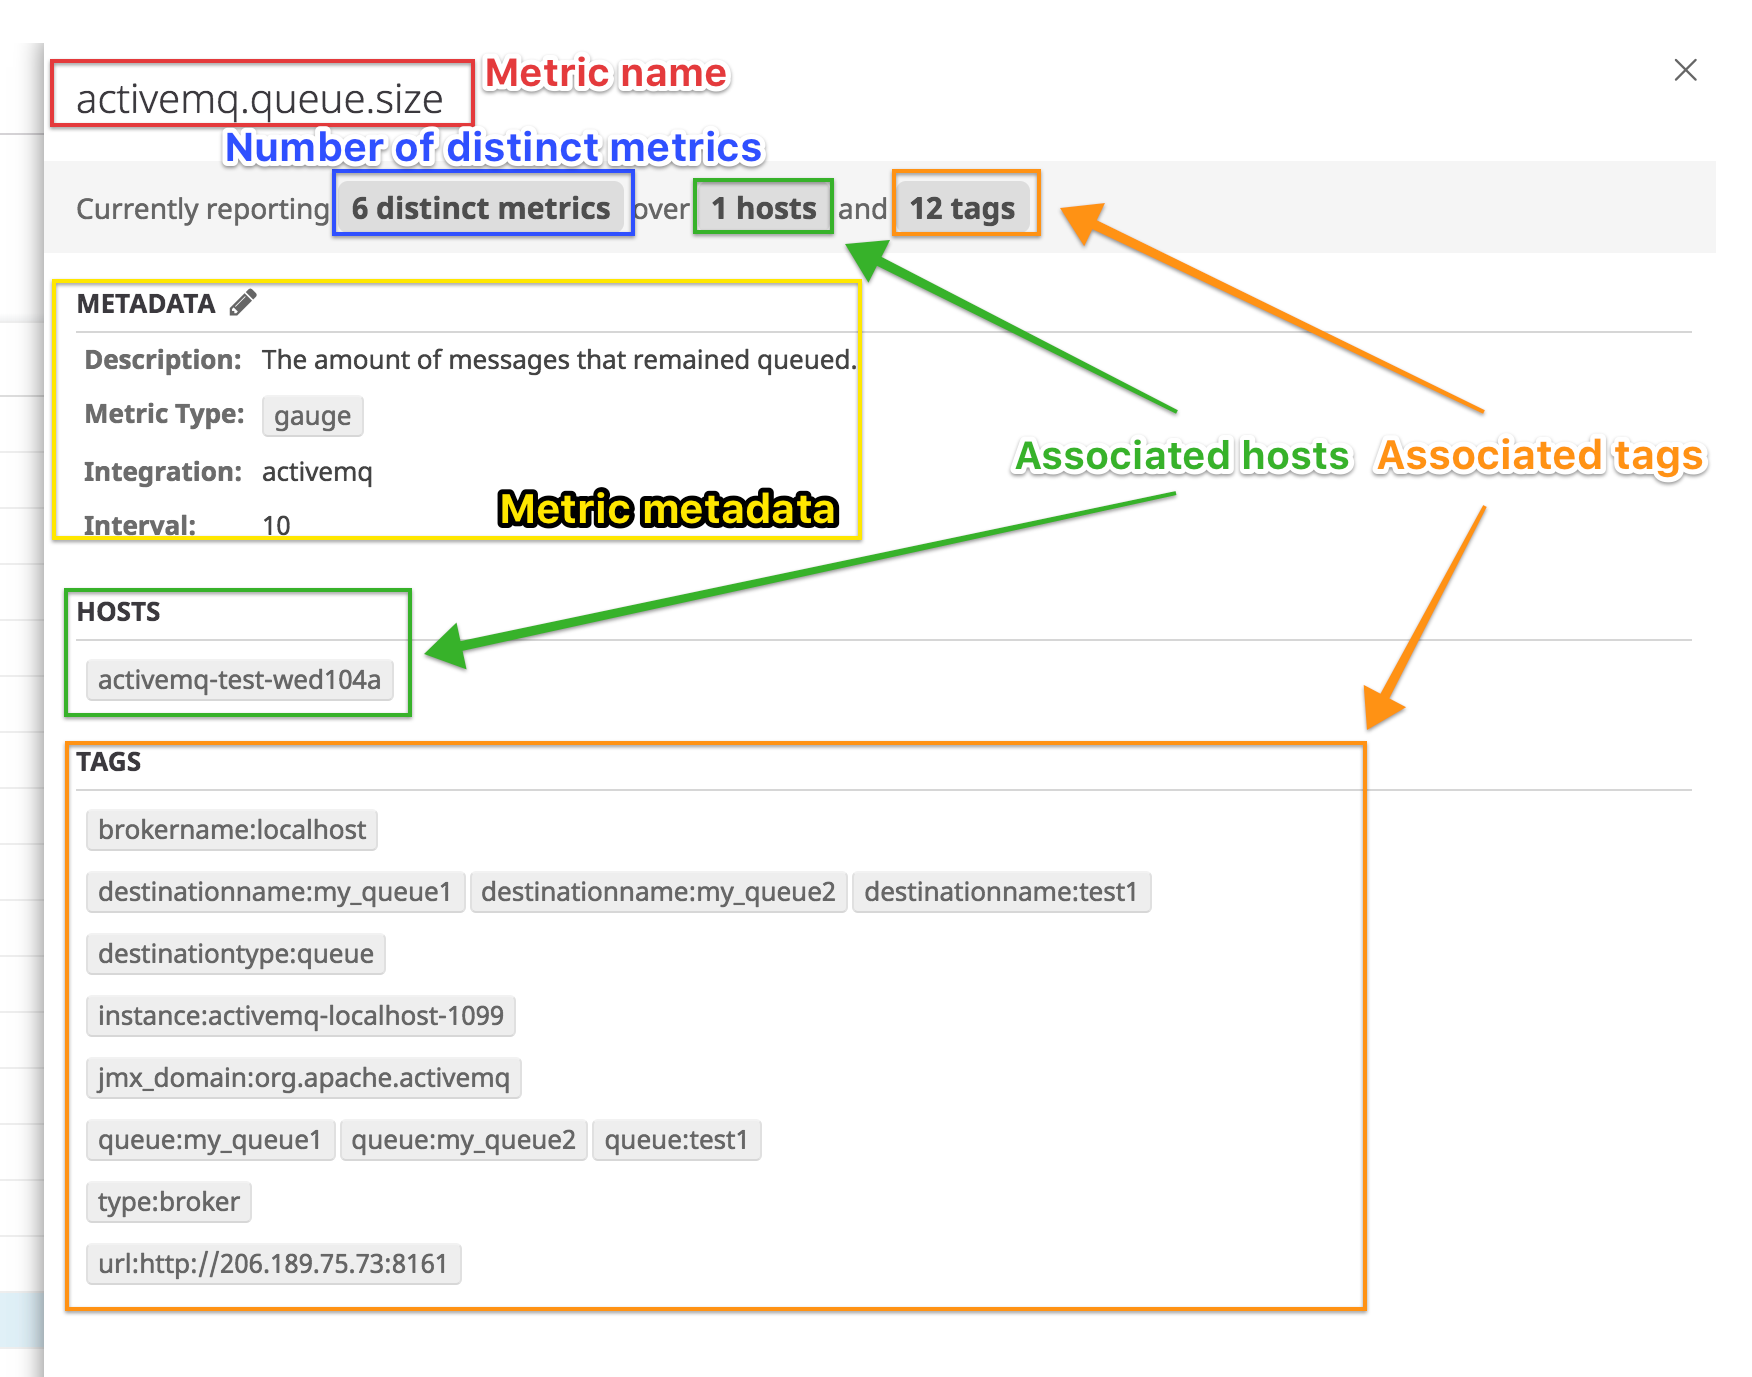The height and width of the screenshot is (1377, 1752).
Task: Click the queue:my_queue2 tag
Action: pyautogui.click(x=464, y=1140)
